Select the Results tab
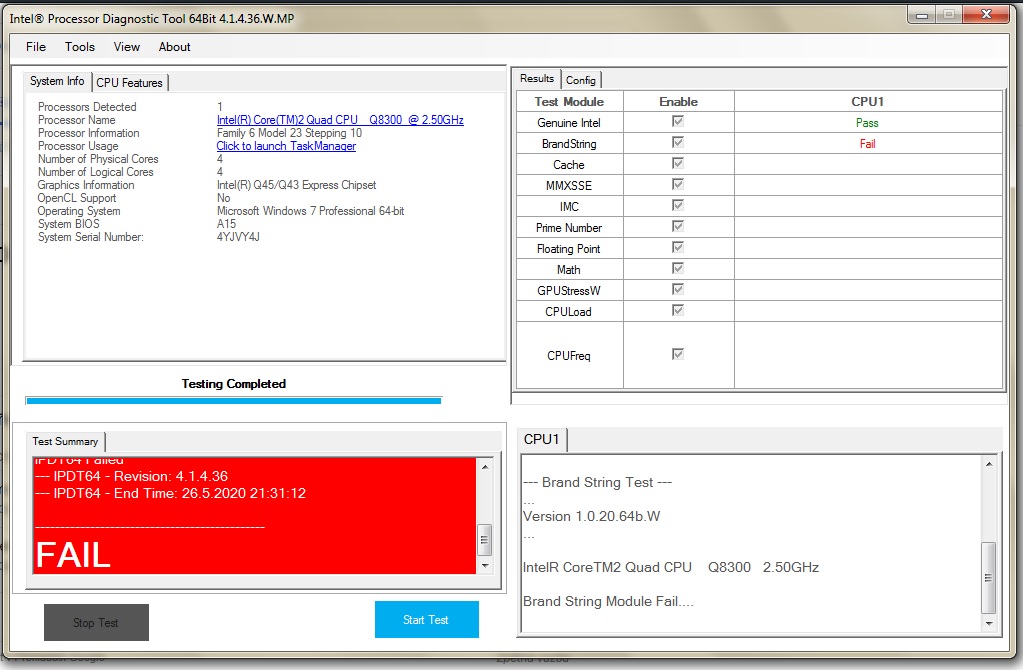This screenshot has height=670, width=1023. 537,79
